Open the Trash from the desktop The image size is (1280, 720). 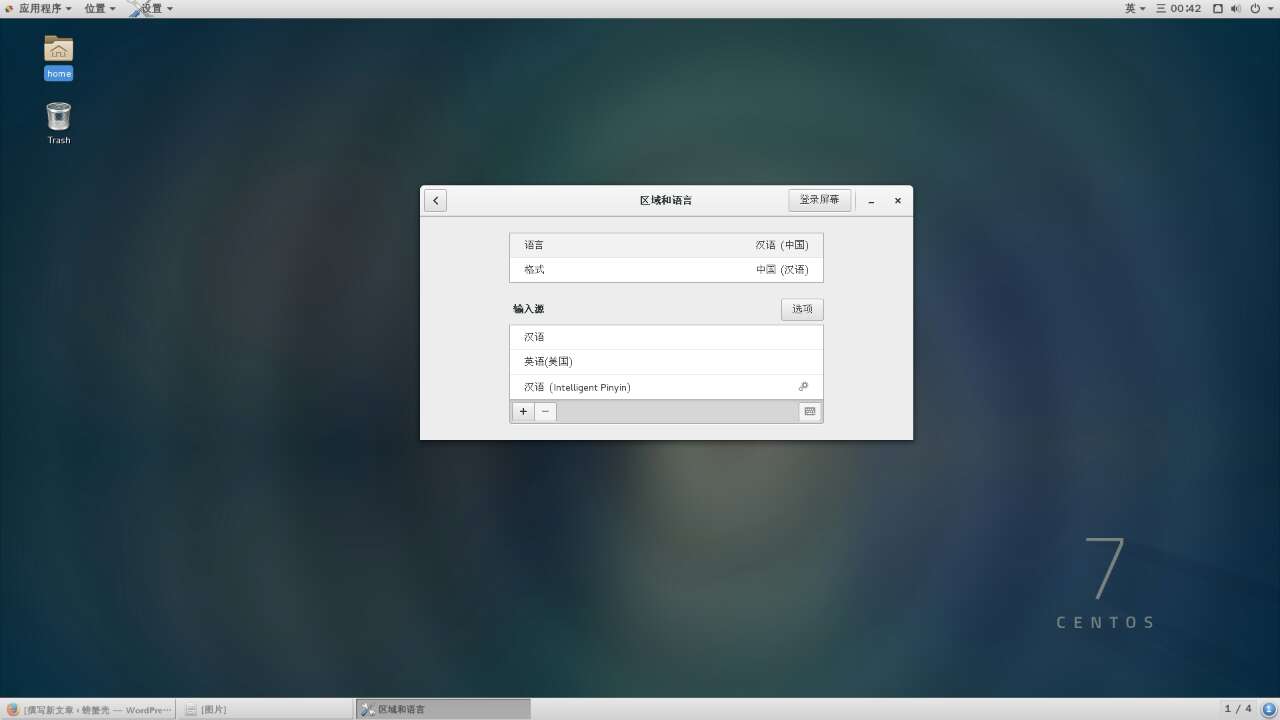tap(58, 118)
